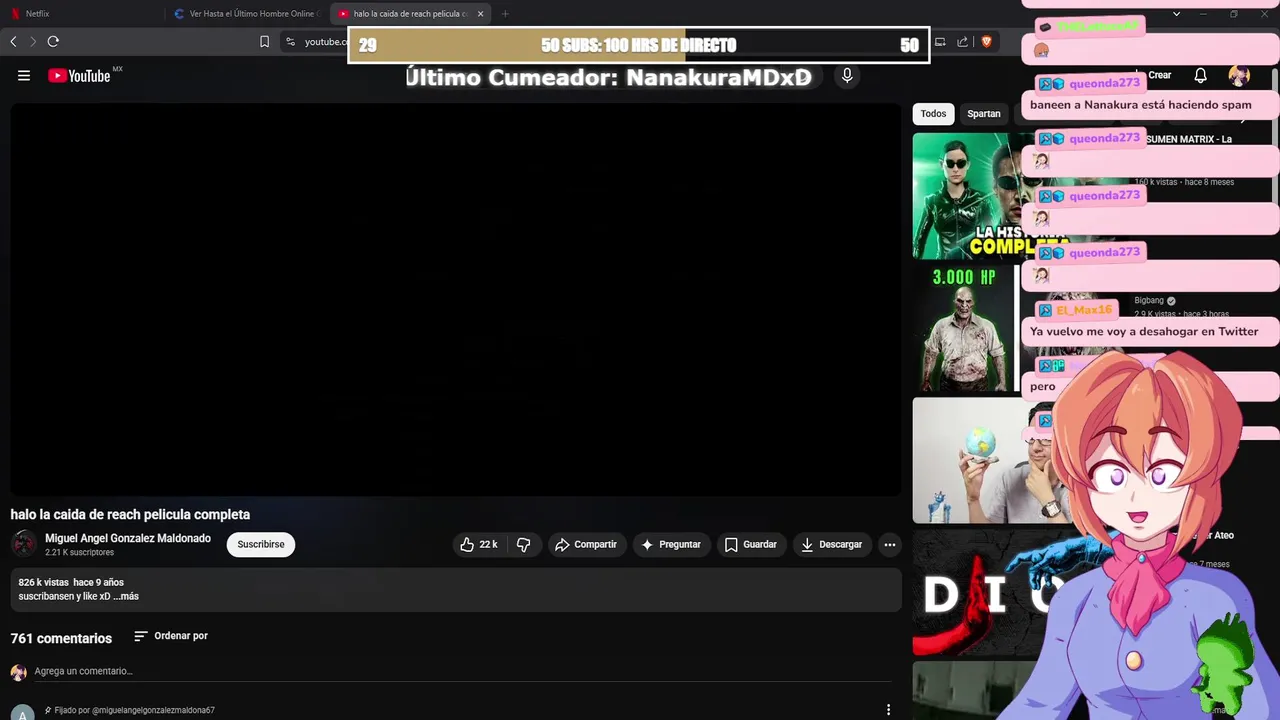Open options menu for the pinned comment
Screen dimensions: 1280x720
coord(888,710)
